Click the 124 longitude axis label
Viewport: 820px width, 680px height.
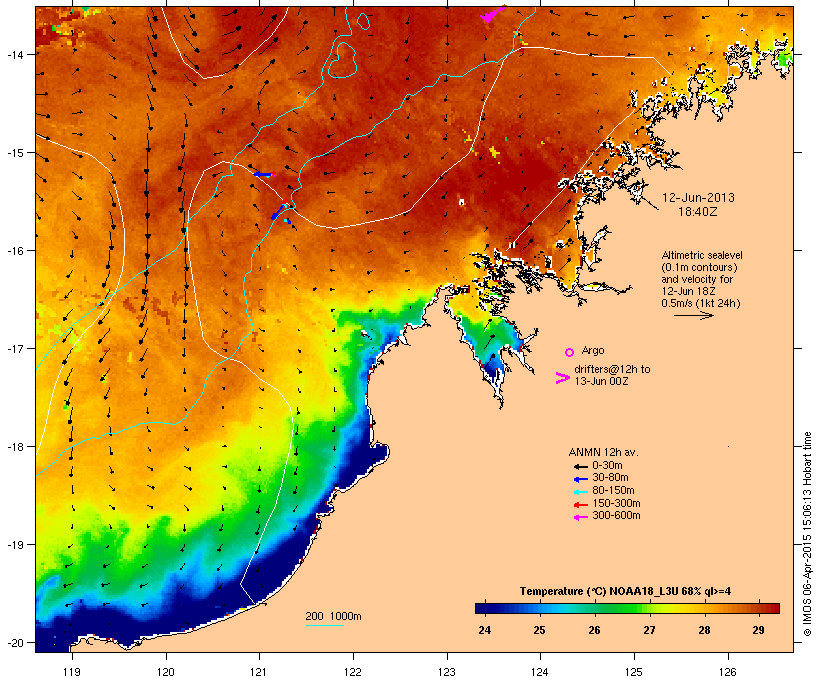[x=540, y=672]
